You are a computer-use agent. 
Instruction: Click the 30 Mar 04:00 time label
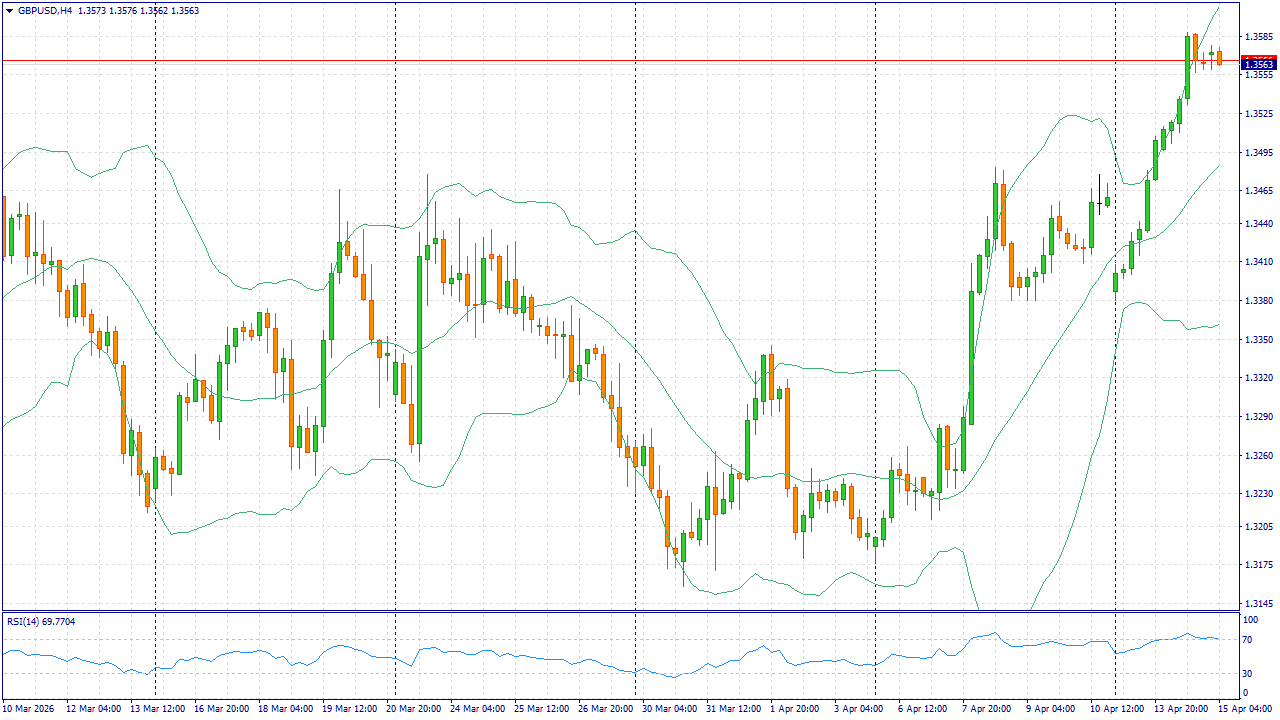pyautogui.click(x=669, y=708)
